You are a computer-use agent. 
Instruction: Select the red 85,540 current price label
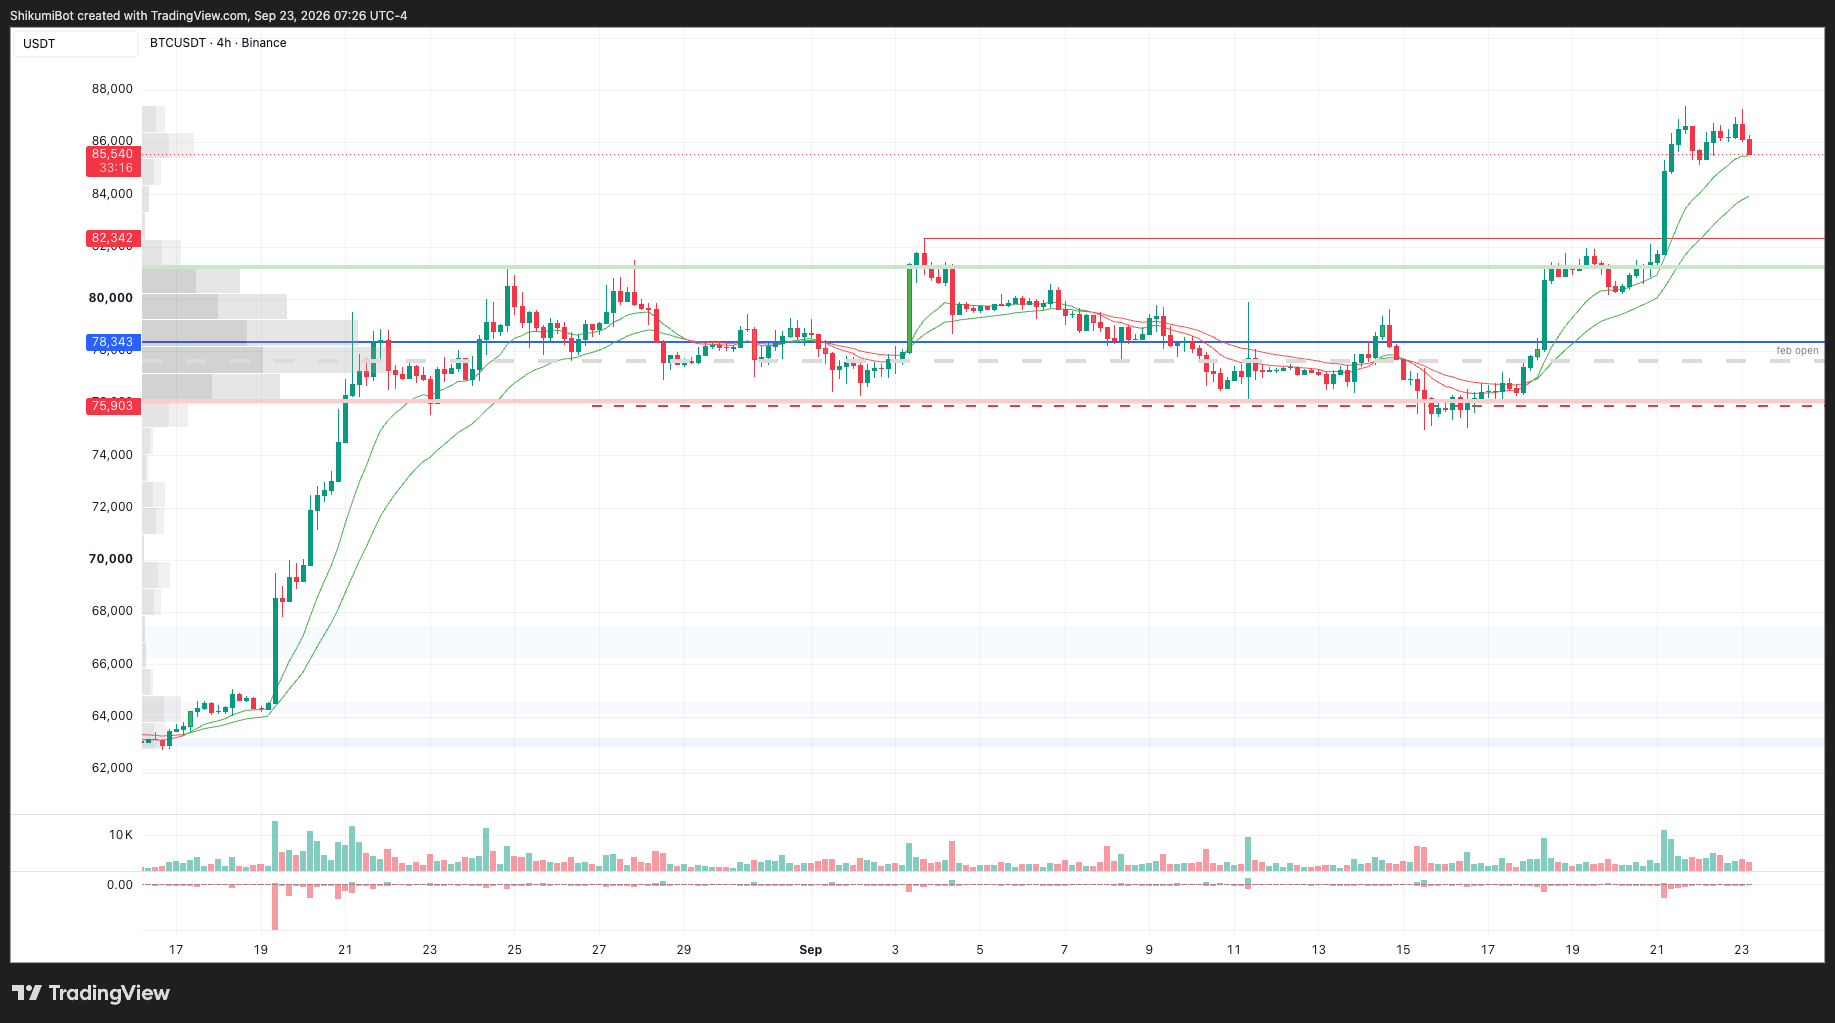coord(113,154)
